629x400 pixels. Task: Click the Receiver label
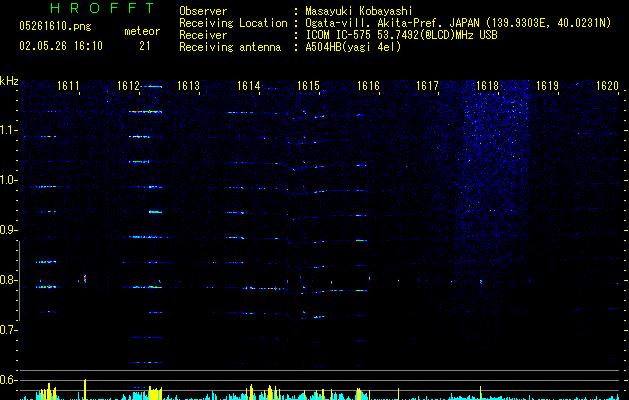point(203,35)
